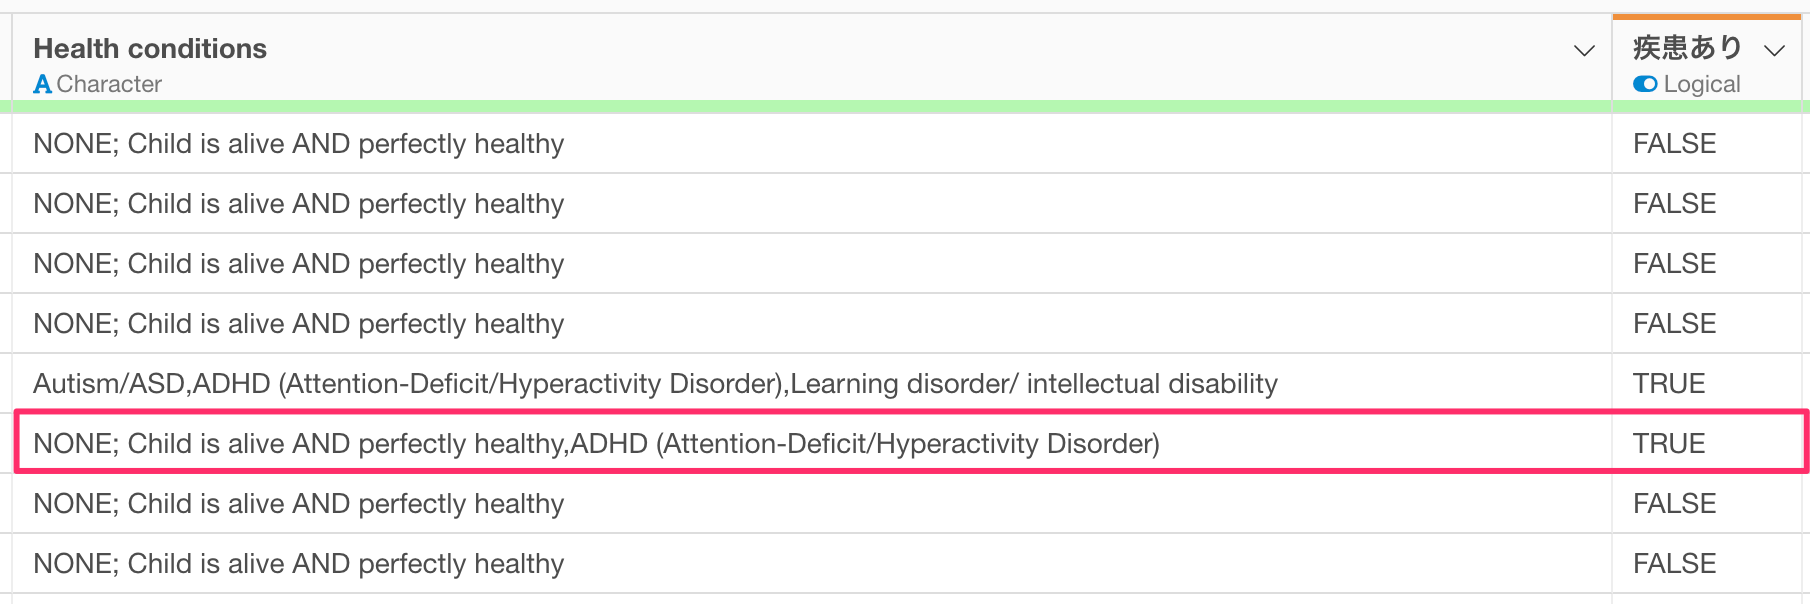Click TRUE value in the Autism/ASD row
Viewport: 1810px width, 604px height.
pos(1669,383)
